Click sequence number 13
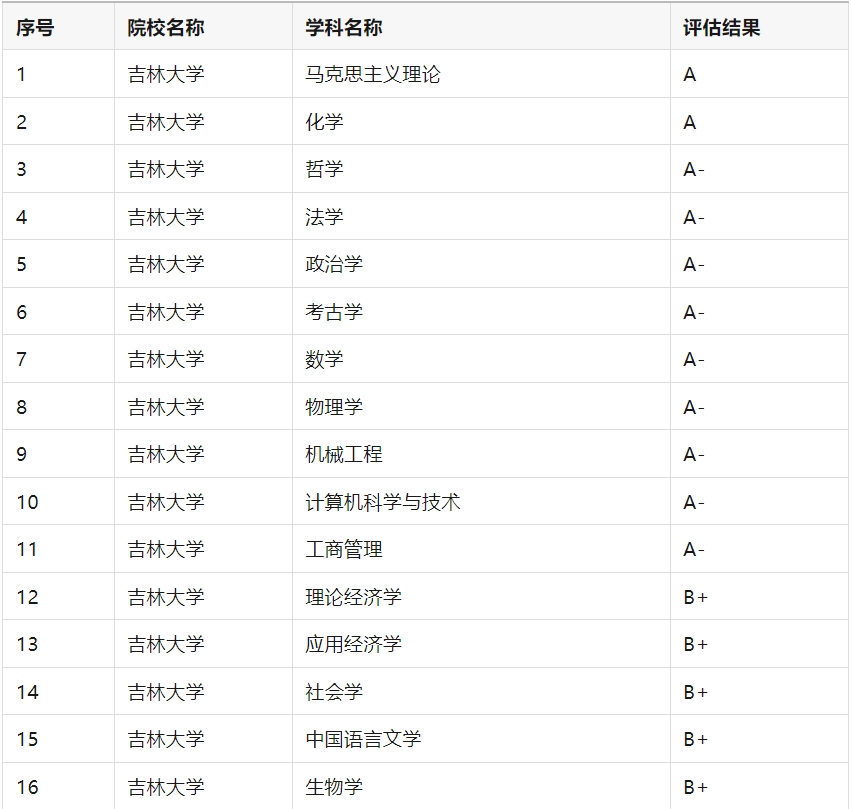 coord(27,645)
